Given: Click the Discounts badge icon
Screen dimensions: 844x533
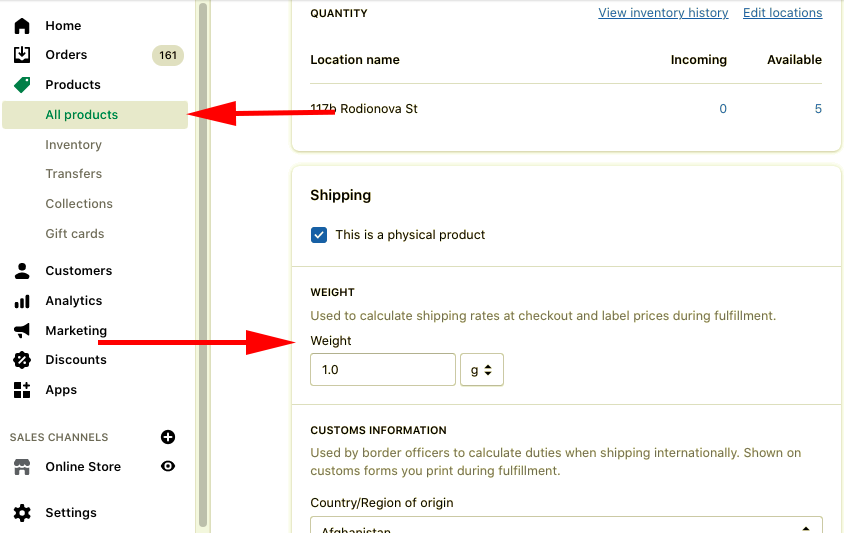Looking at the screenshot, I should click(22, 360).
